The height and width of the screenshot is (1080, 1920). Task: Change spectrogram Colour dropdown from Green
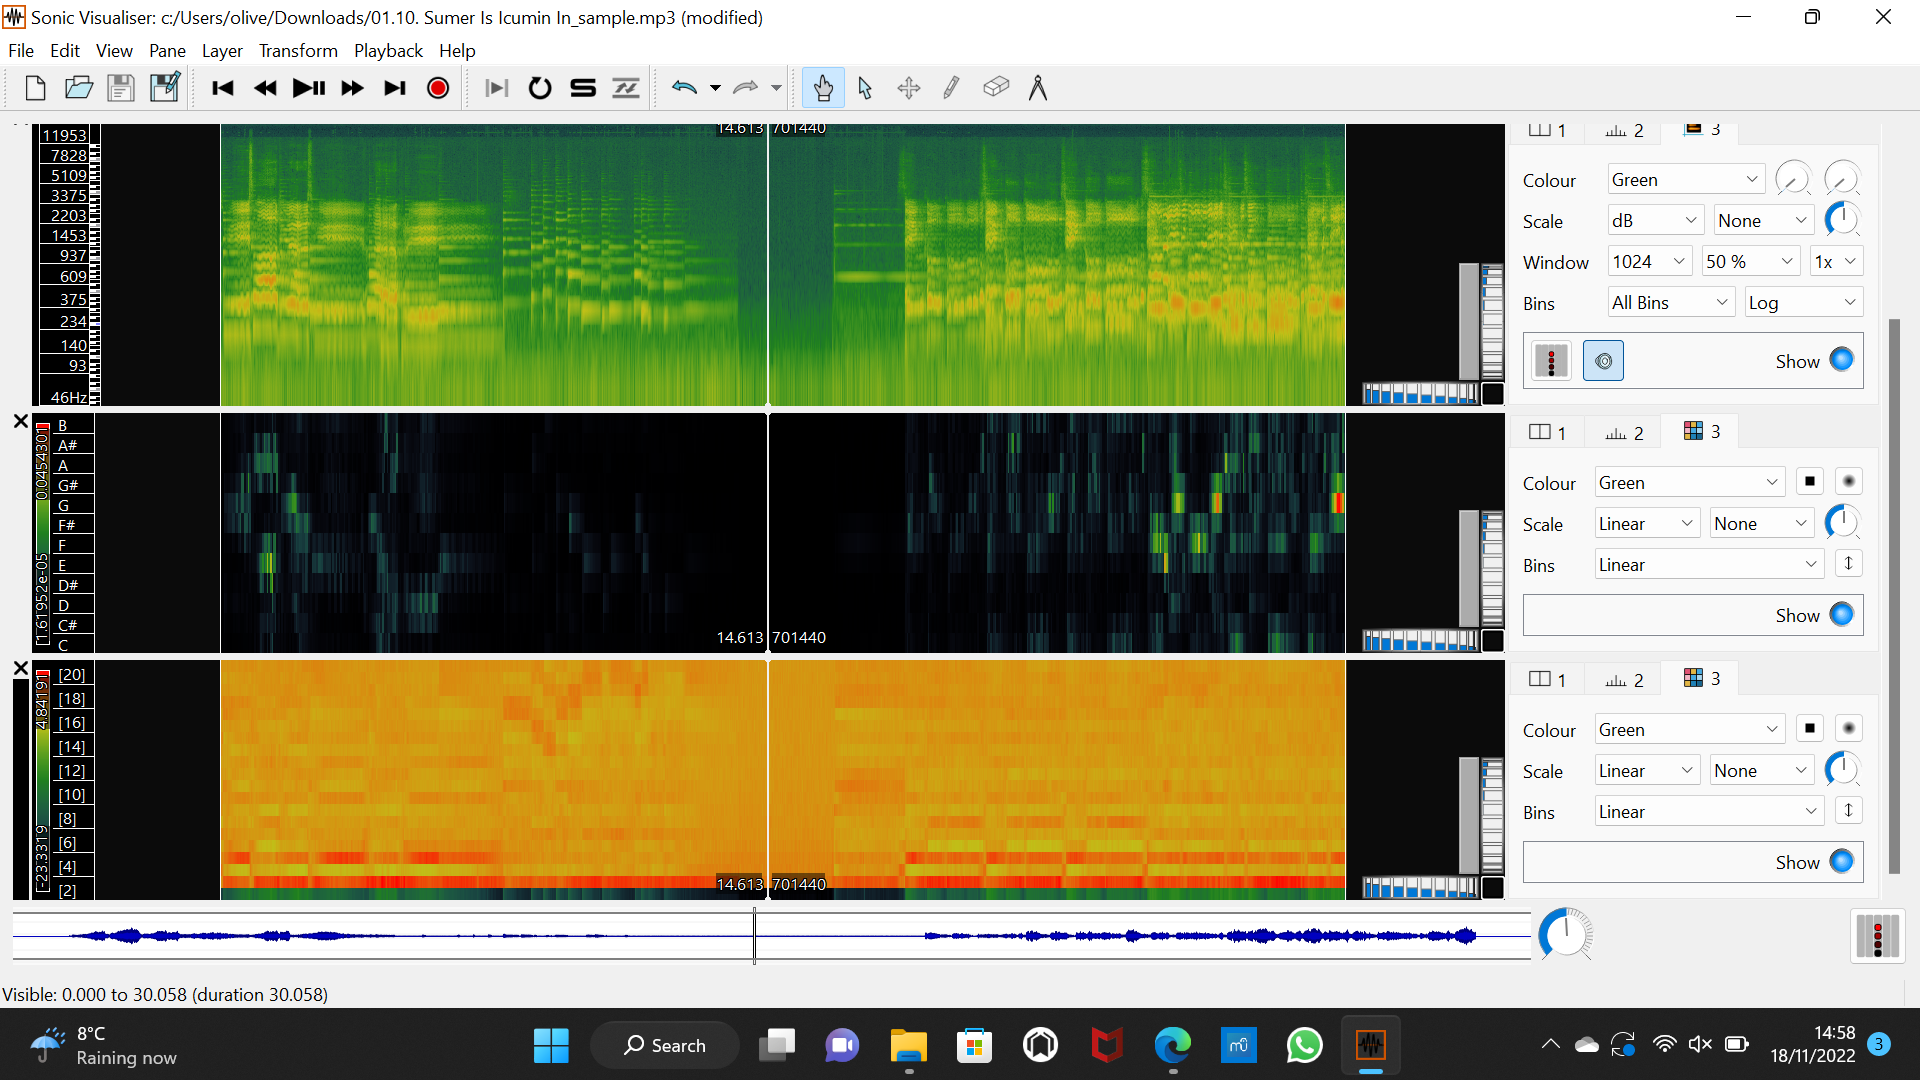[1685, 180]
